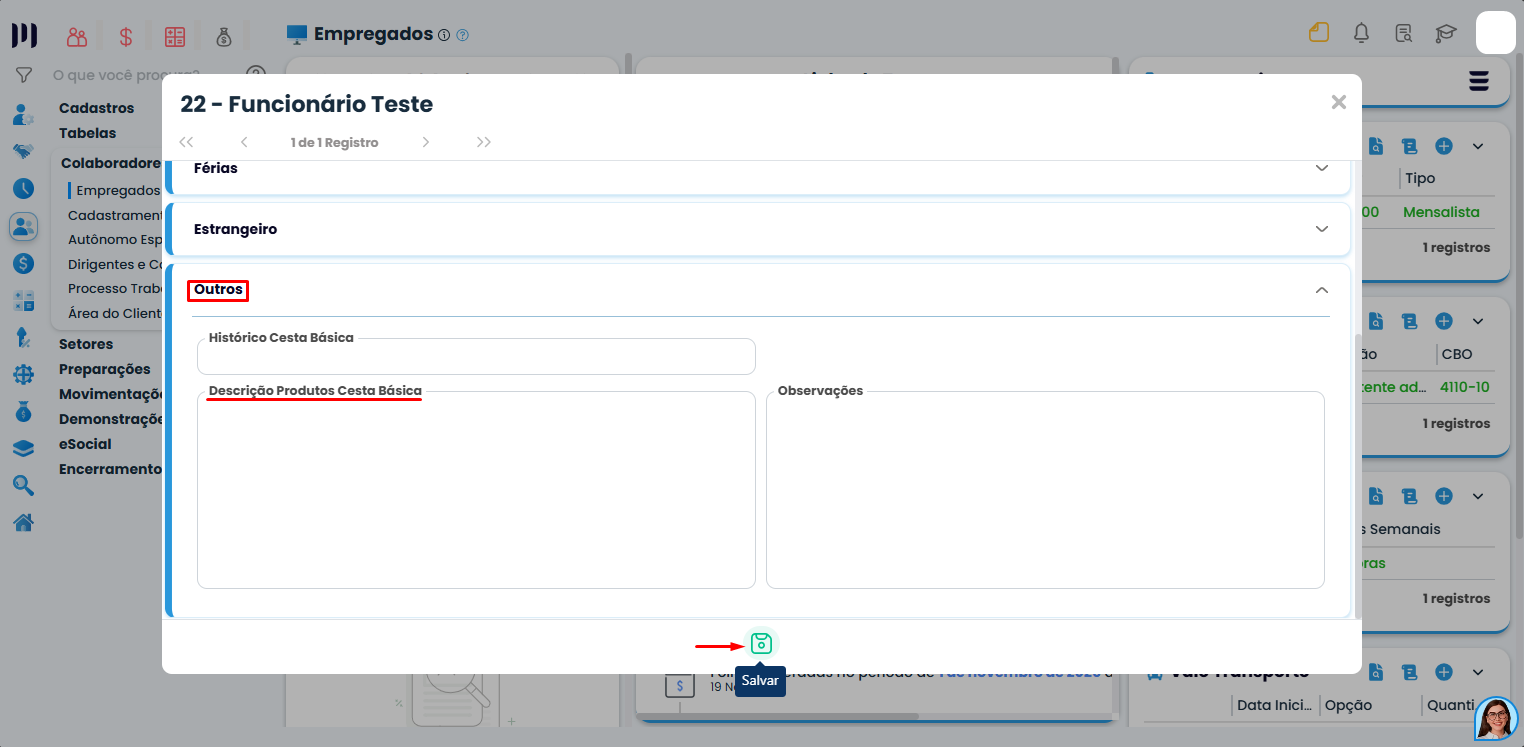Click the circular blue dollar icon in sidebar
Viewport: 1524px width, 747px height.
tap(23, 264)
